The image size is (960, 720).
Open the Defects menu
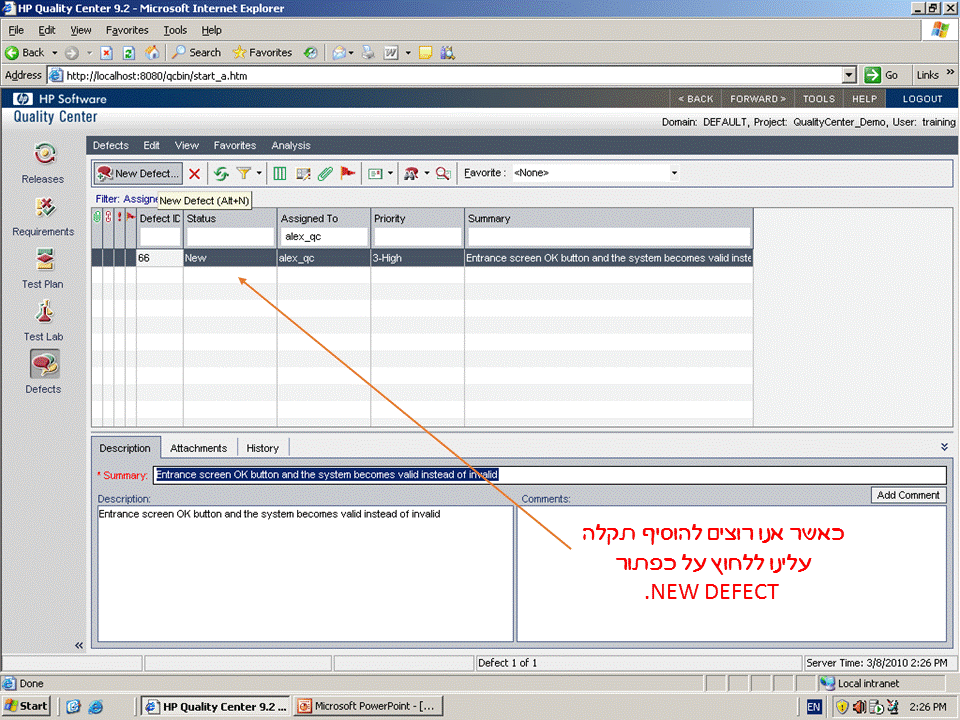point(111,146)
